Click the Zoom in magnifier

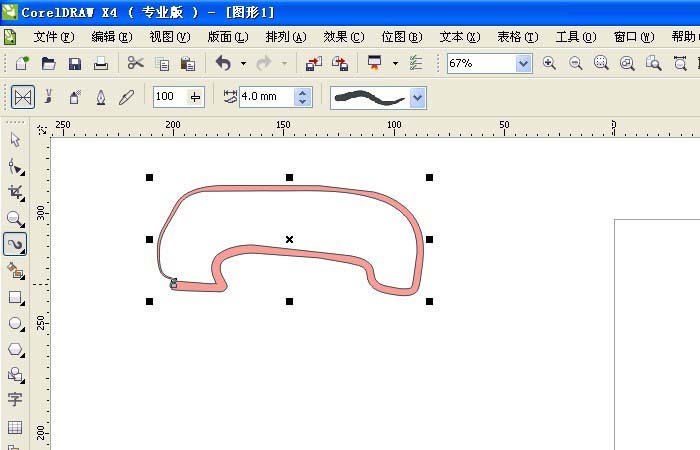[549, 63]
